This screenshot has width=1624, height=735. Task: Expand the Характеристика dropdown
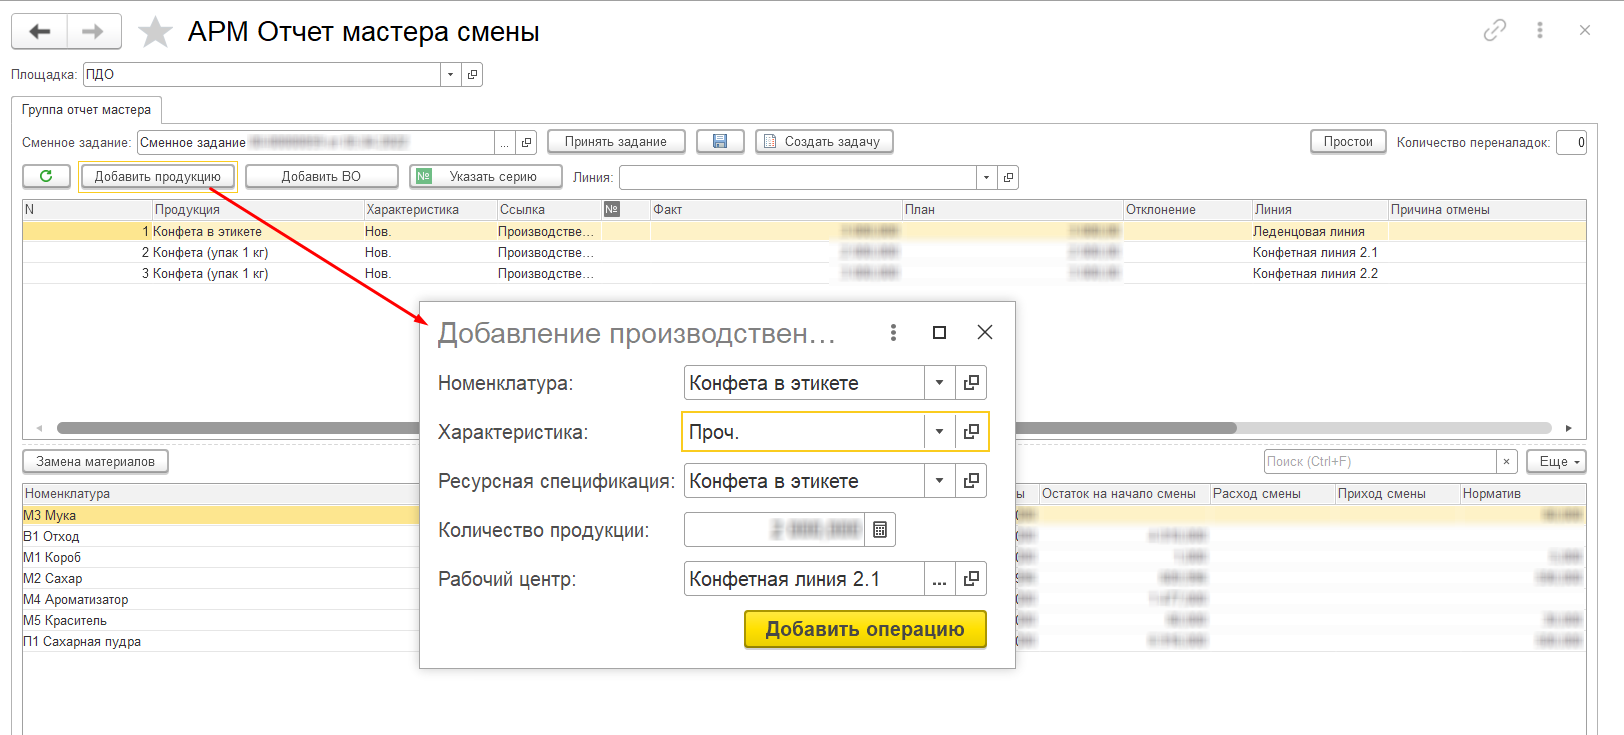(x=939, y=432)
